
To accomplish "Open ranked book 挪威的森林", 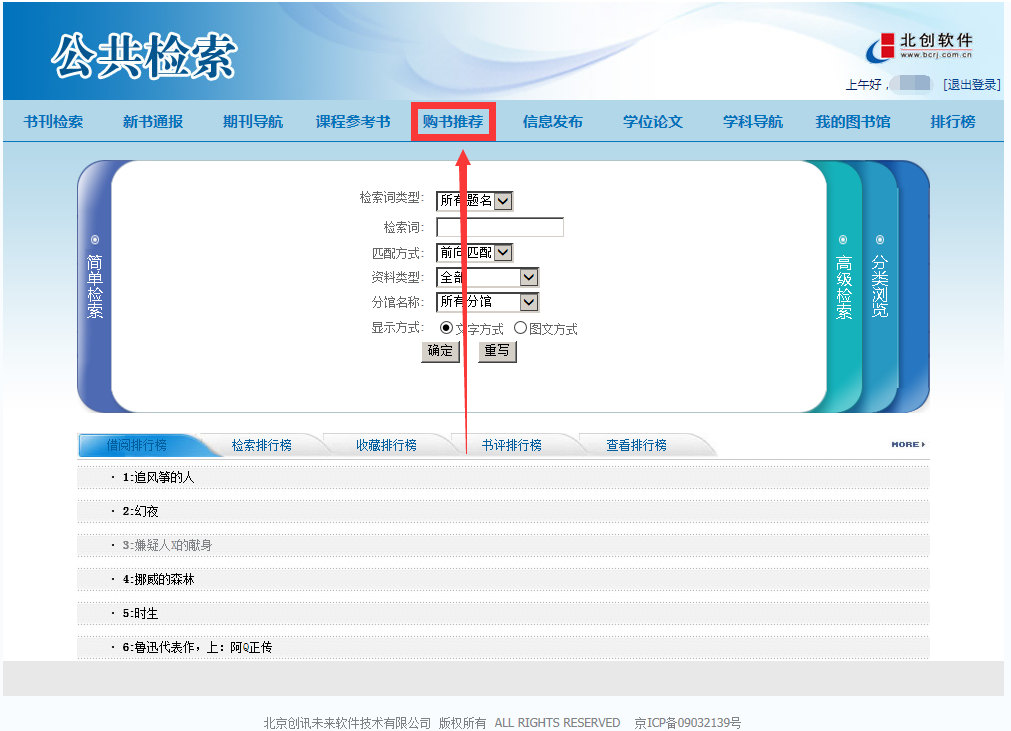I will click(164, 579).
